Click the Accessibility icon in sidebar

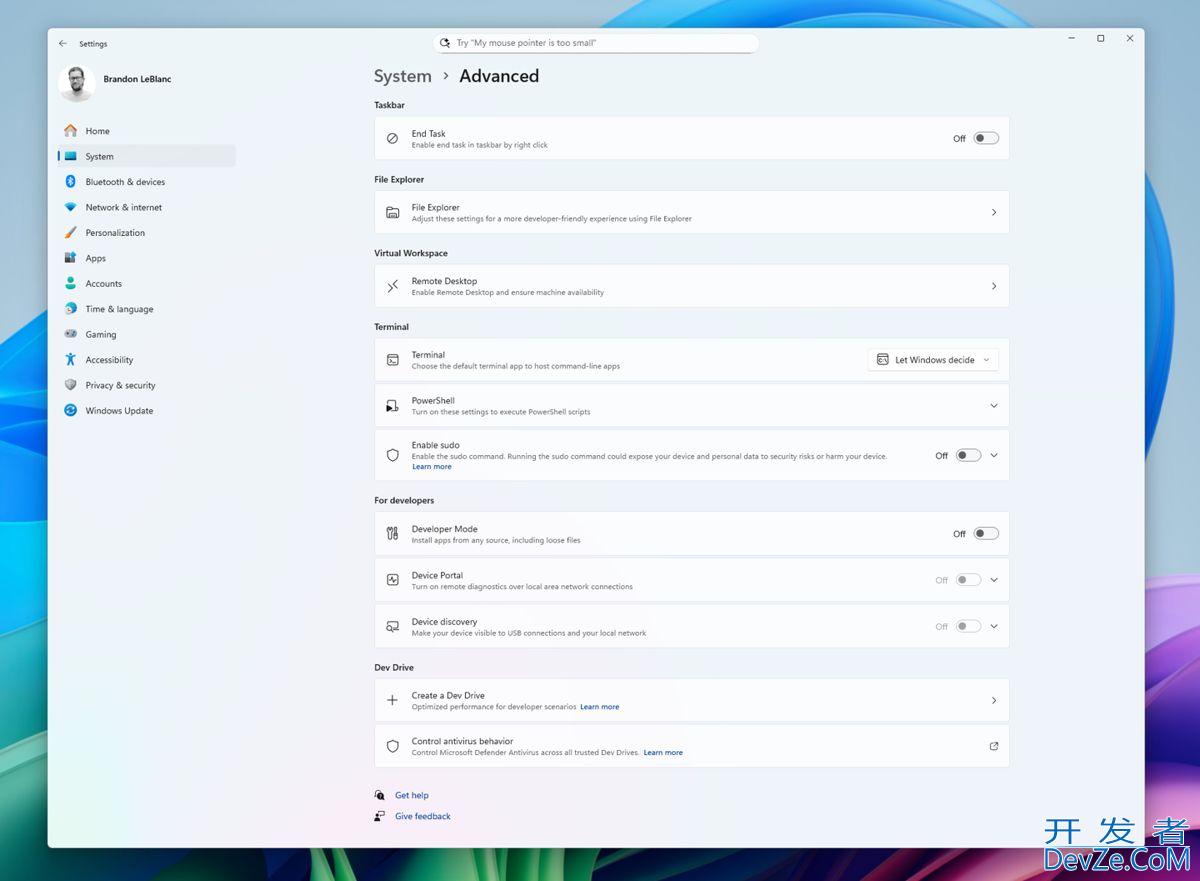pyautogui.click(x=70, y=360)
